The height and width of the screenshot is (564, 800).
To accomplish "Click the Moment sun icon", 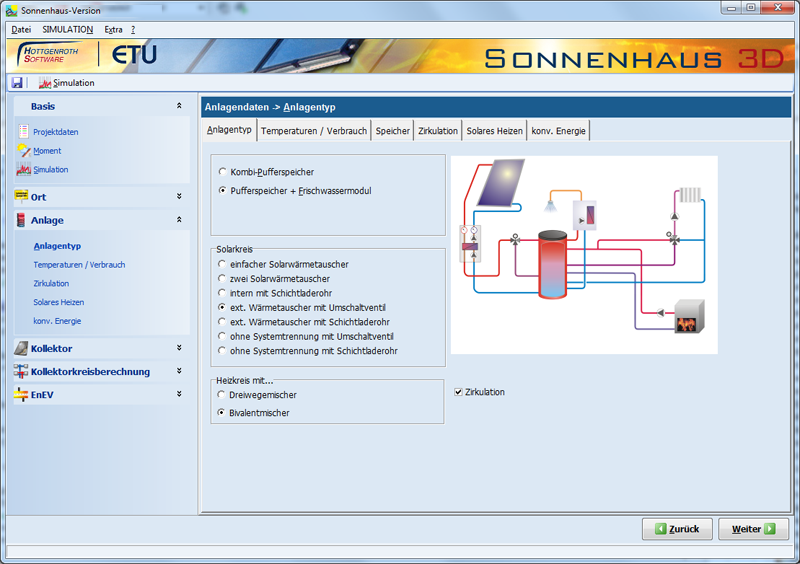I will pos(23,151).
